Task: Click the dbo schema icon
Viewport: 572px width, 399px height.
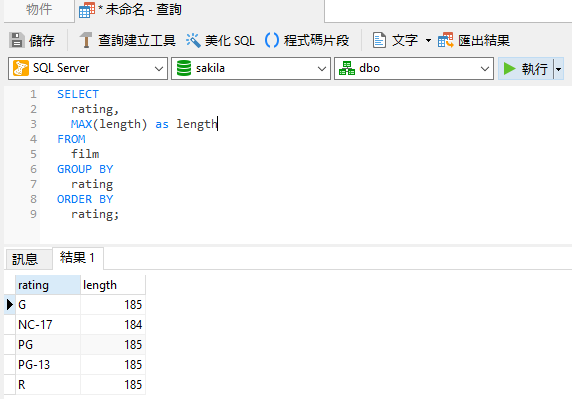Action: [x=347, y=68]
